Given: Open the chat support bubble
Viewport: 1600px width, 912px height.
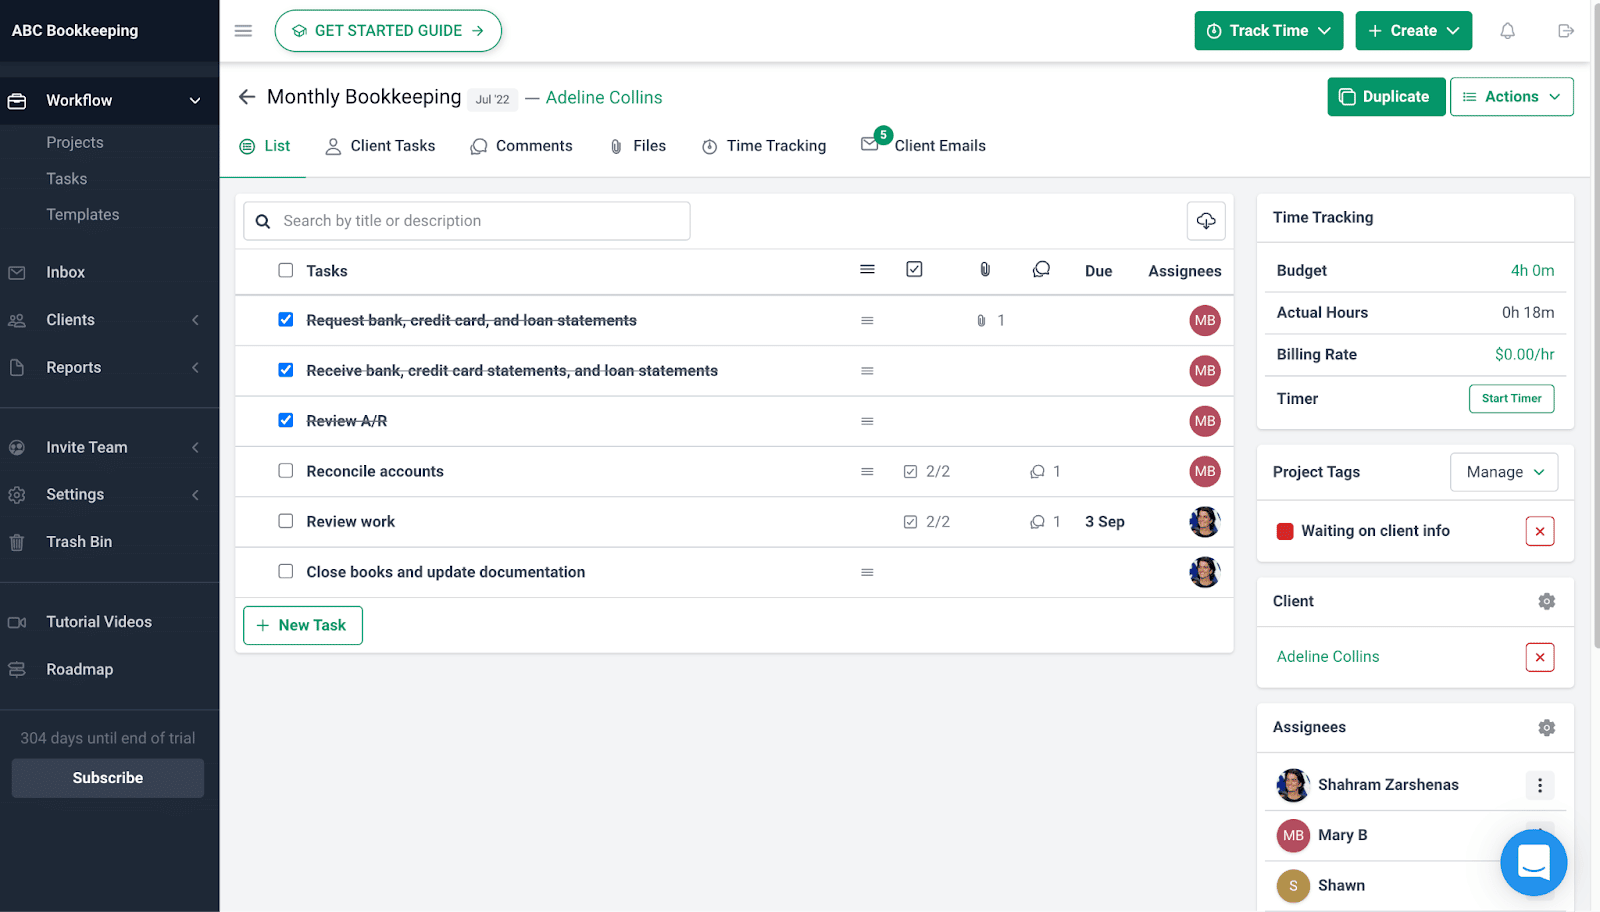Looking at the screenshot, I should [1533, 862].
